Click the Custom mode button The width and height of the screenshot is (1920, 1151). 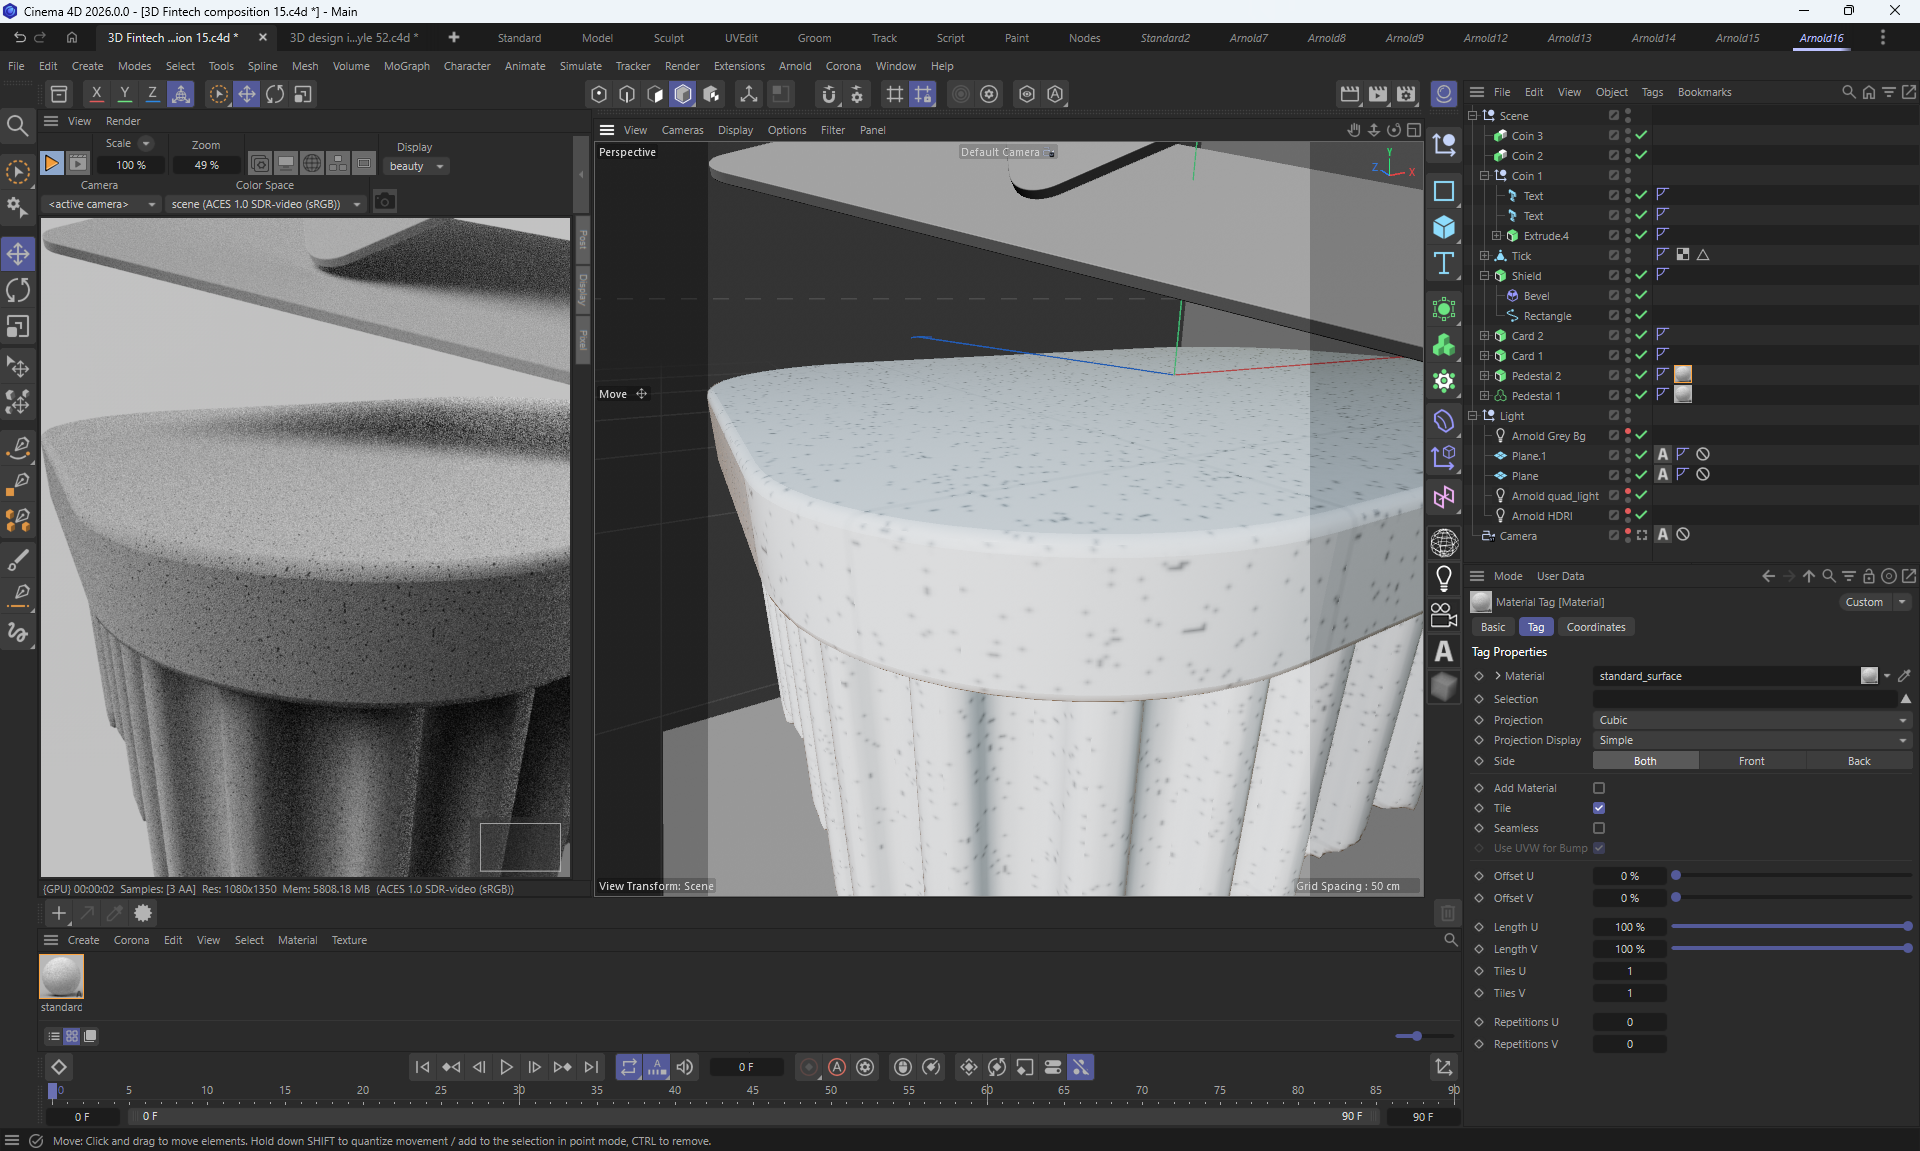pos(1864,602)
